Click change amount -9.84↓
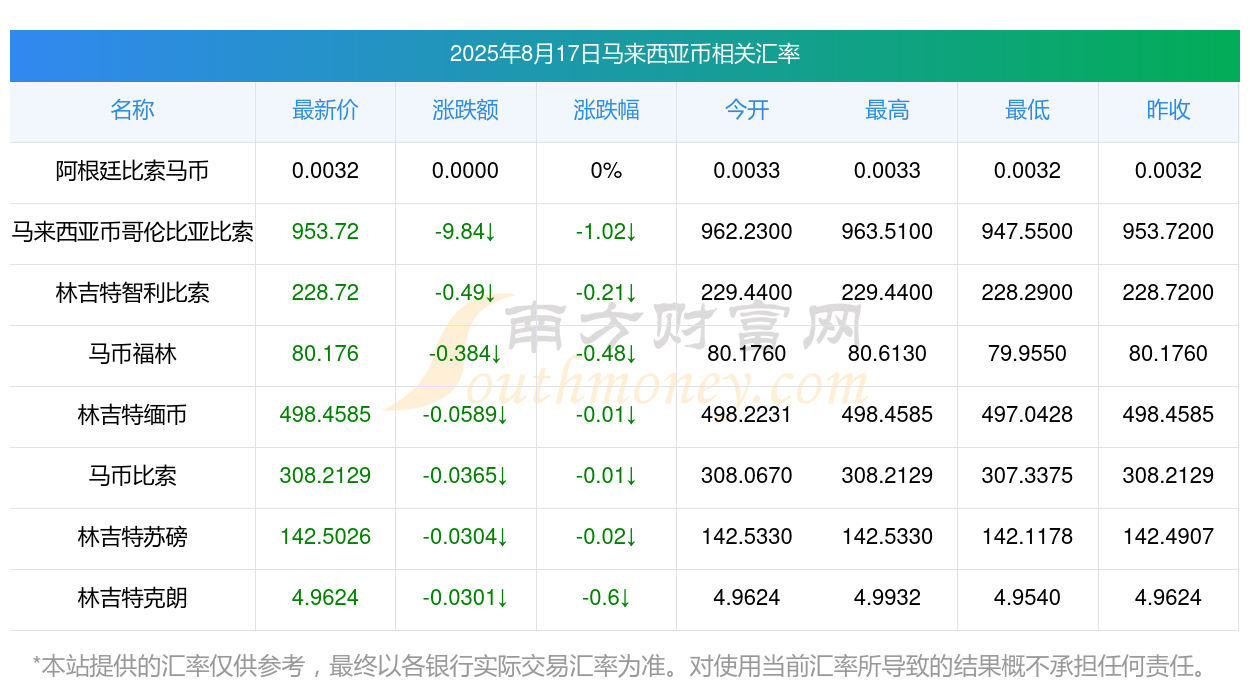The image size is (1250, 698). pos(465,232)
